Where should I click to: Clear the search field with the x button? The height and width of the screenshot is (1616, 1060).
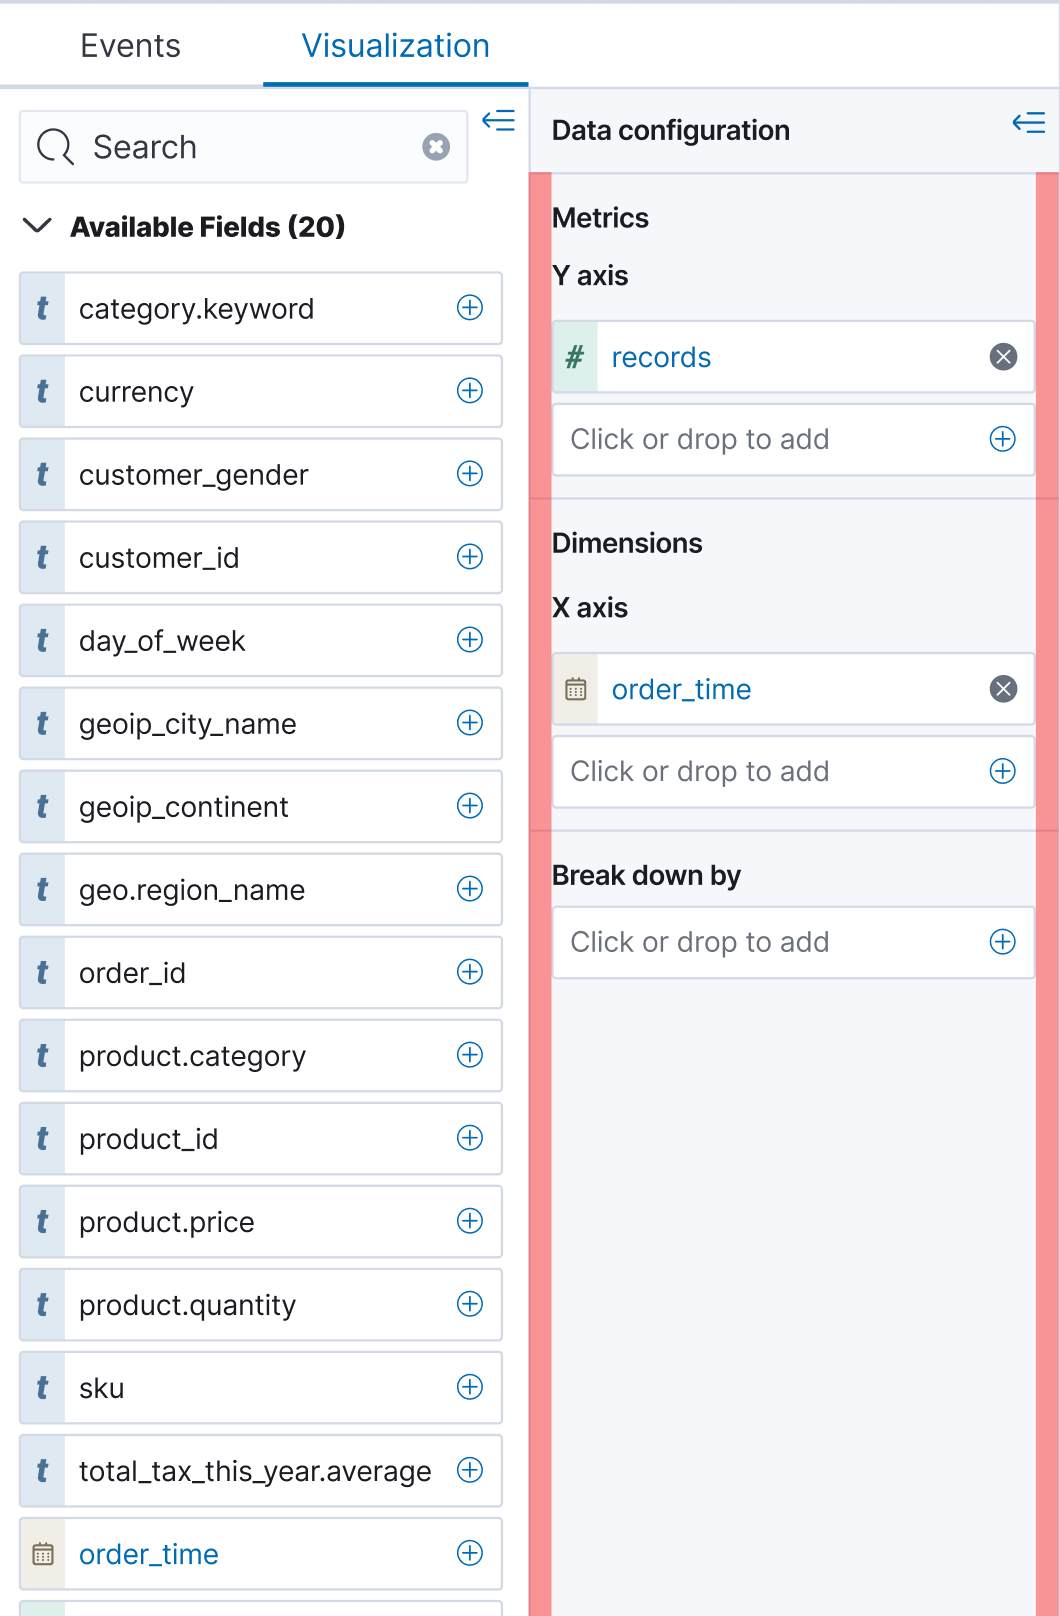436,147
